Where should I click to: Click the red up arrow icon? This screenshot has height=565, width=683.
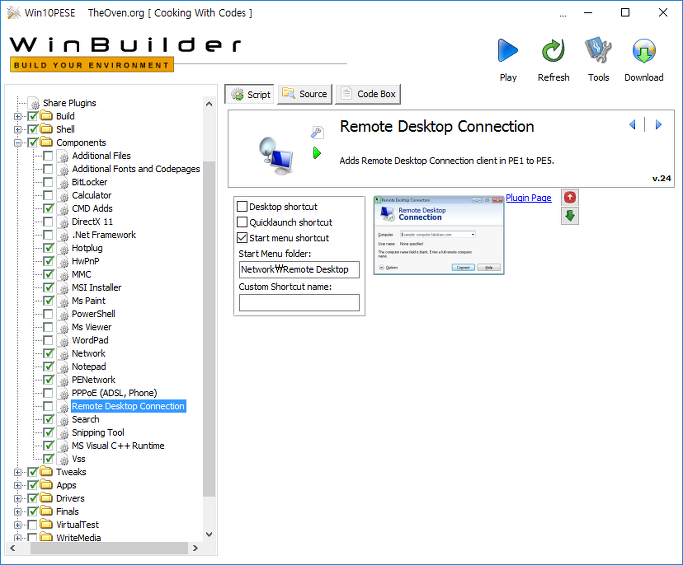click(570, 198)
